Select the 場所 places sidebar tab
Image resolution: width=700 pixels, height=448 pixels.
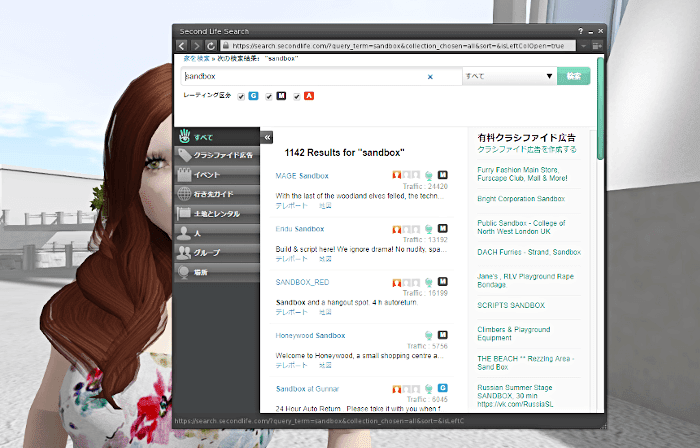tap(217, 272)
